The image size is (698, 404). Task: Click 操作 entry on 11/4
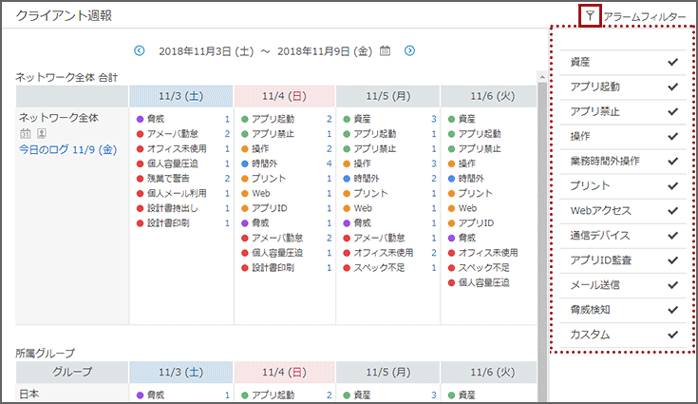click(260, 149)
